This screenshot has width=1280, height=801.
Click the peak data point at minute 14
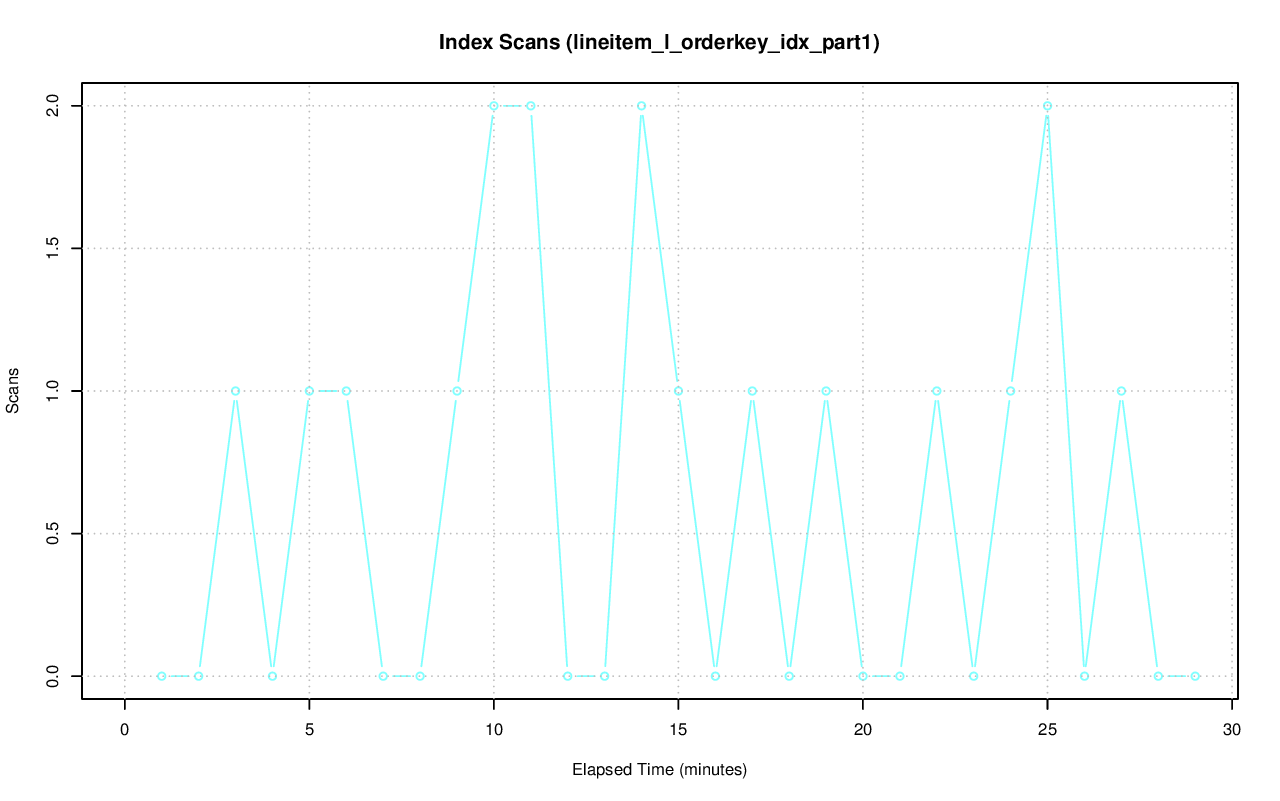[x=641, y=106]
